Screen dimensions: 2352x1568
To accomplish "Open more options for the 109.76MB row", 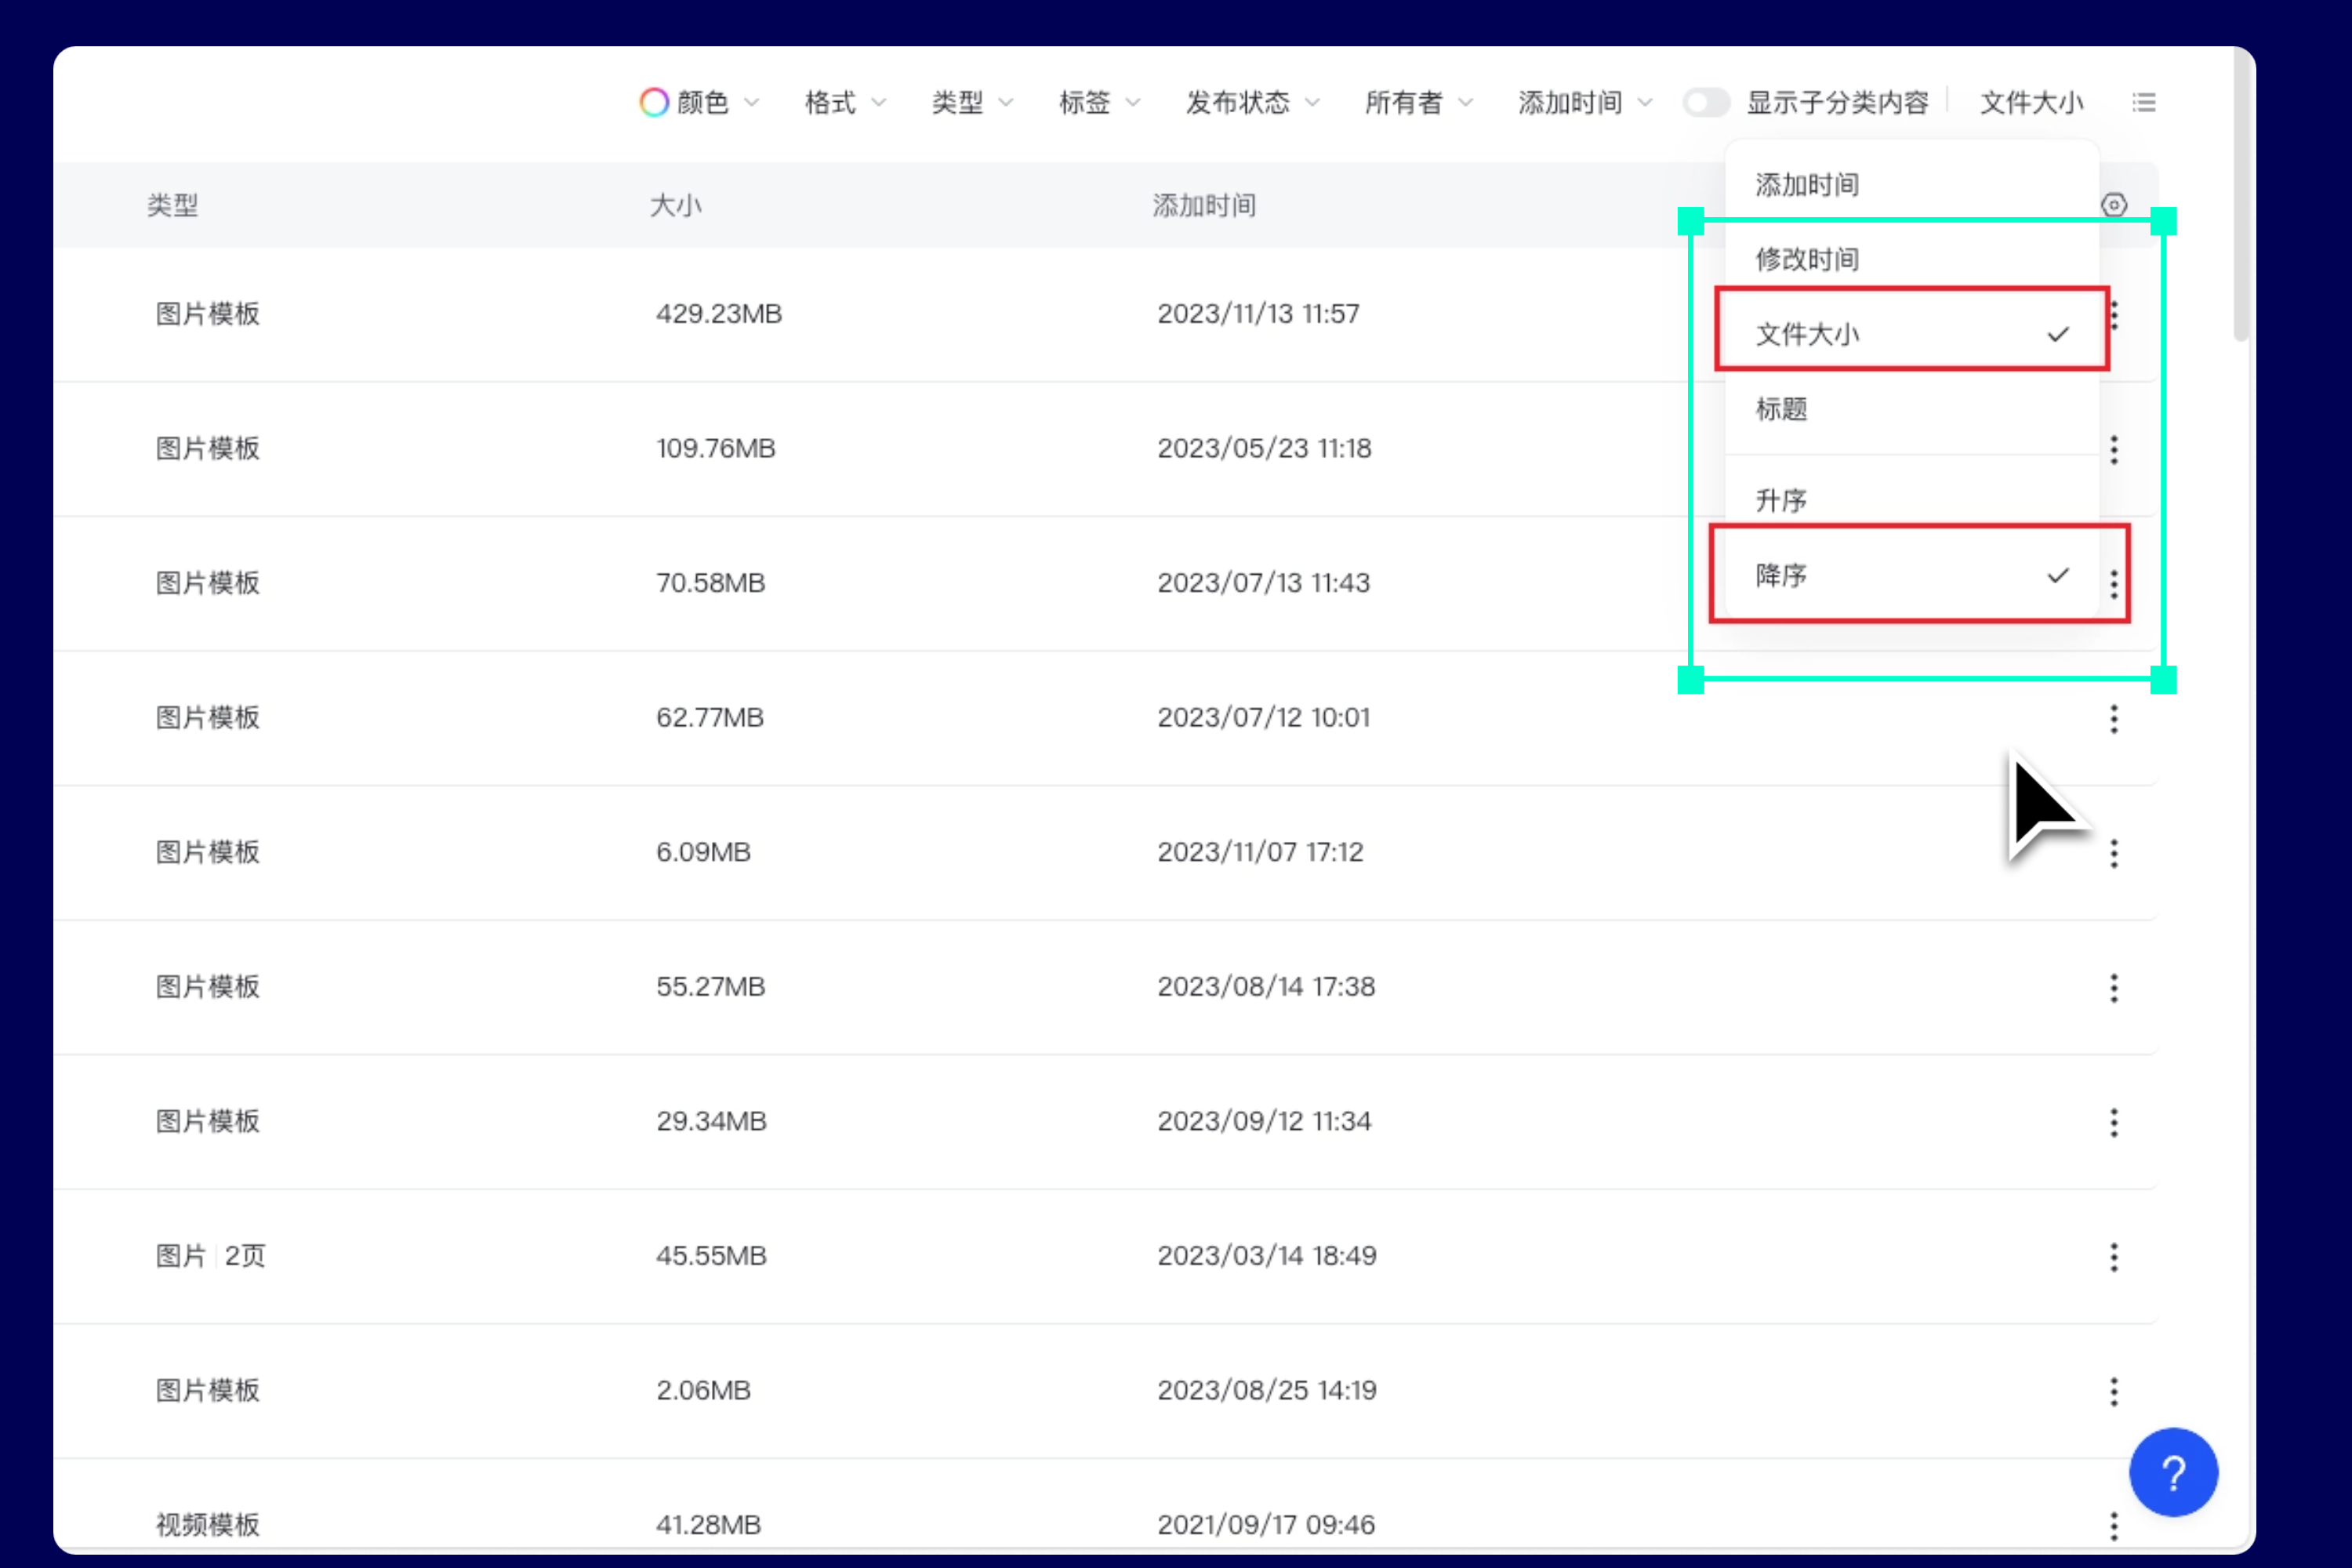I will (x=2114, y=449).
